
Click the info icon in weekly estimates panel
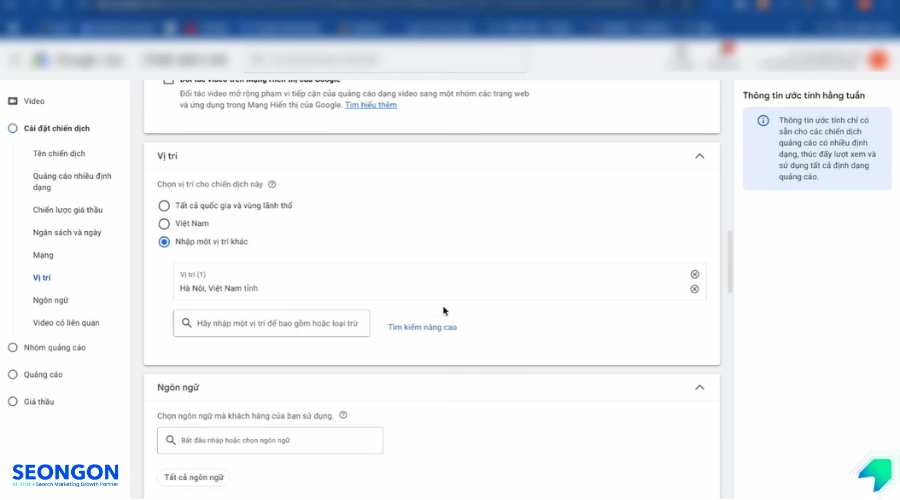[x=763, y=121]
